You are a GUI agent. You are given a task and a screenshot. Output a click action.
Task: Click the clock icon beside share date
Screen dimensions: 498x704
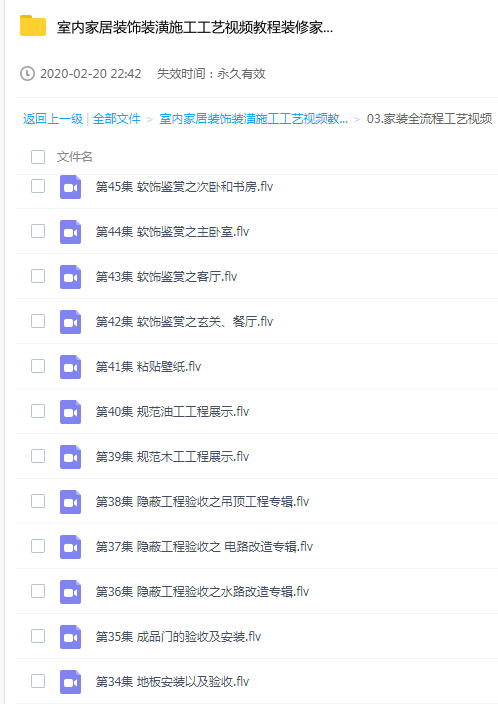[x=27, y=74]
